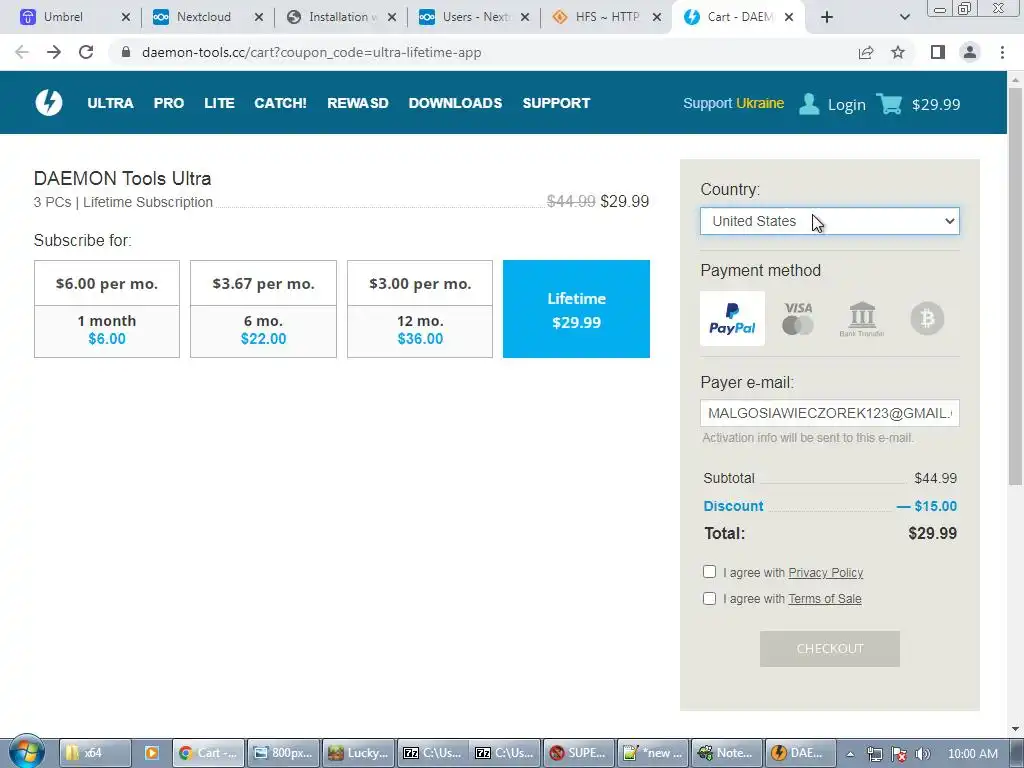Select Bitcoin payment method
This screenshot has width=1024, height=768.
click(927, 318)
